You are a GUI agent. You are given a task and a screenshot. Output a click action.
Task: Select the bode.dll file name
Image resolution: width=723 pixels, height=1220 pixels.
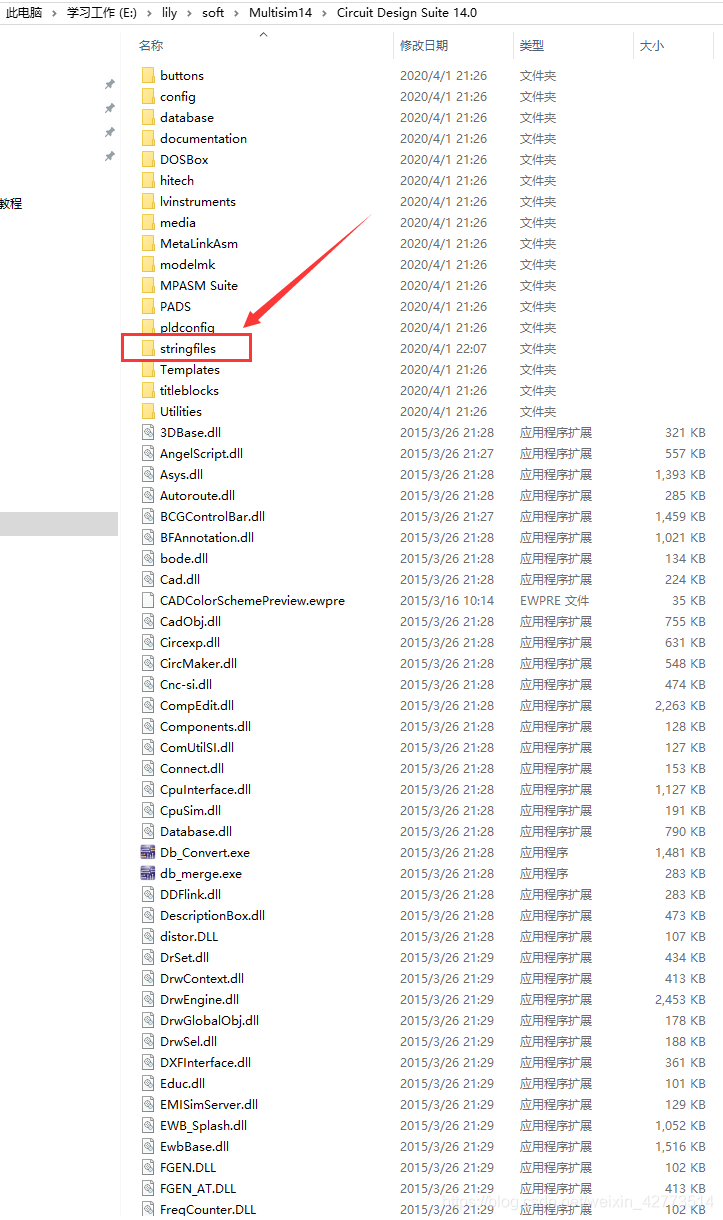click(x=184, y=558)
